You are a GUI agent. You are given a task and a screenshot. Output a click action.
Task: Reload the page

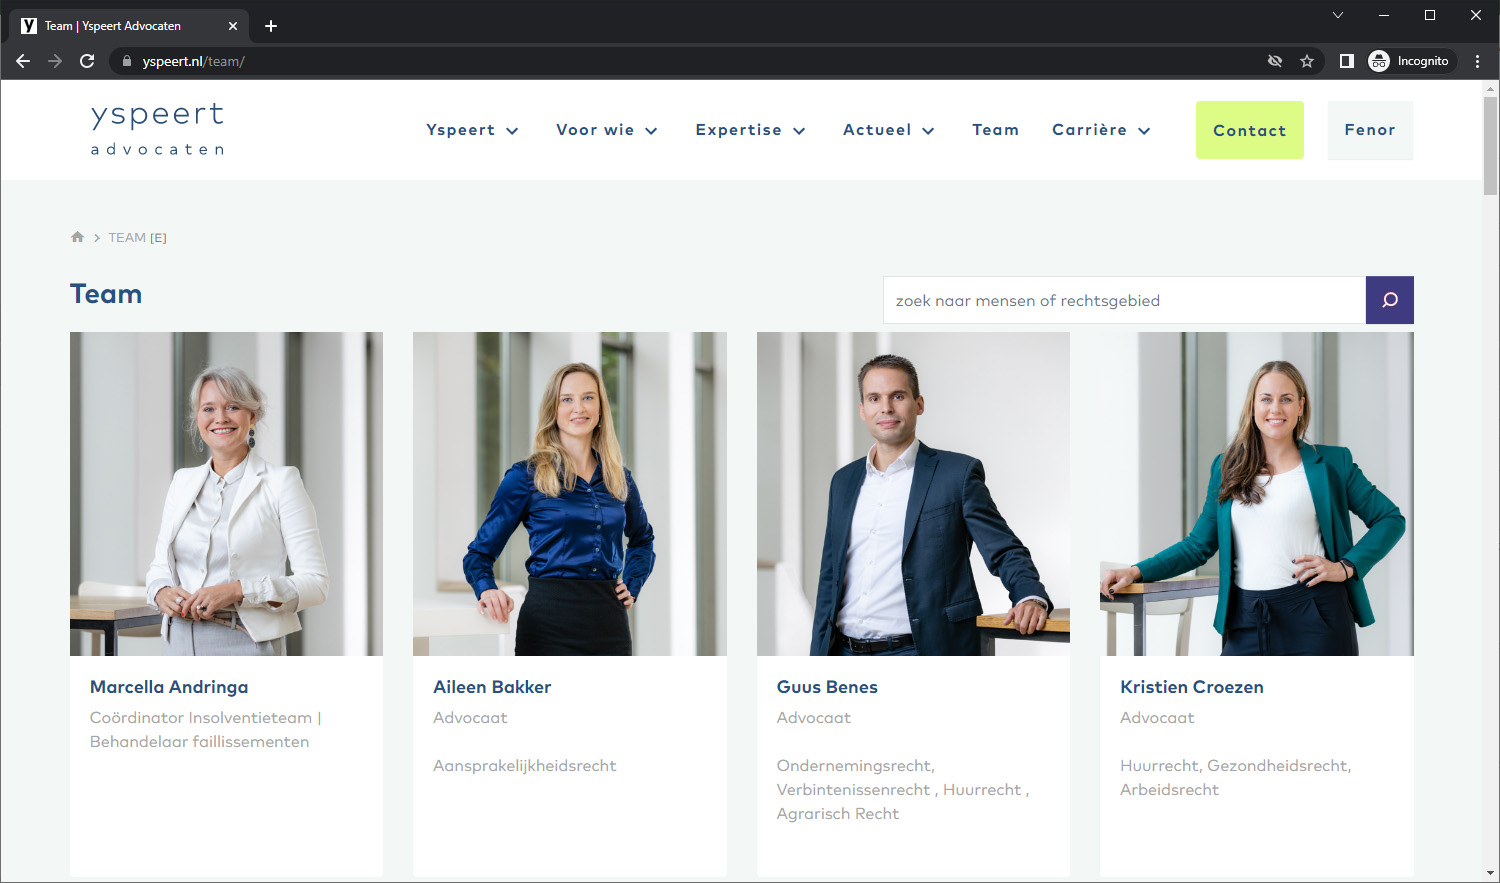click(87, 61)
